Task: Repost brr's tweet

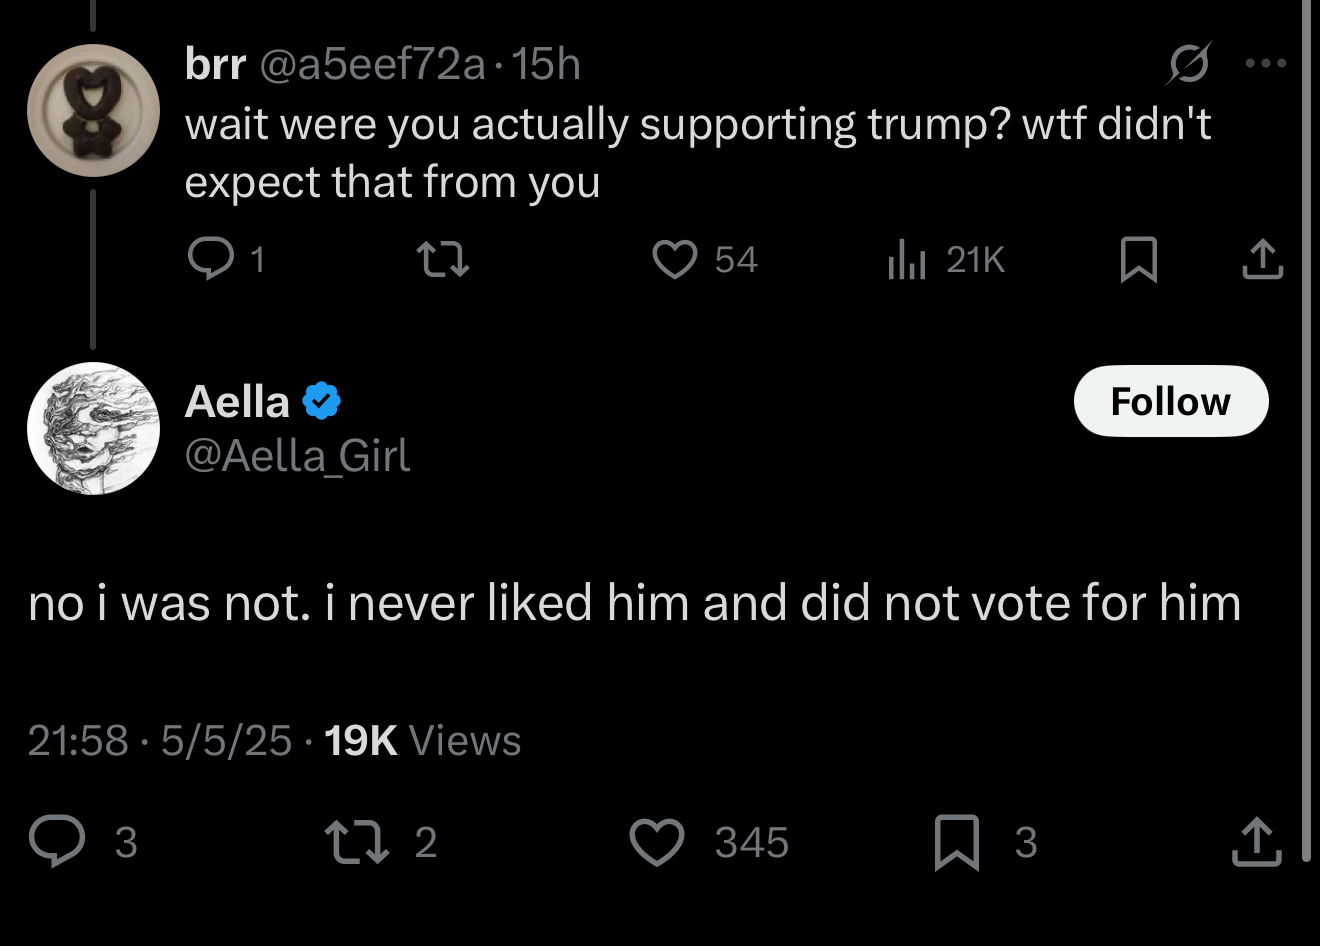Action: (x=442, y=259)
